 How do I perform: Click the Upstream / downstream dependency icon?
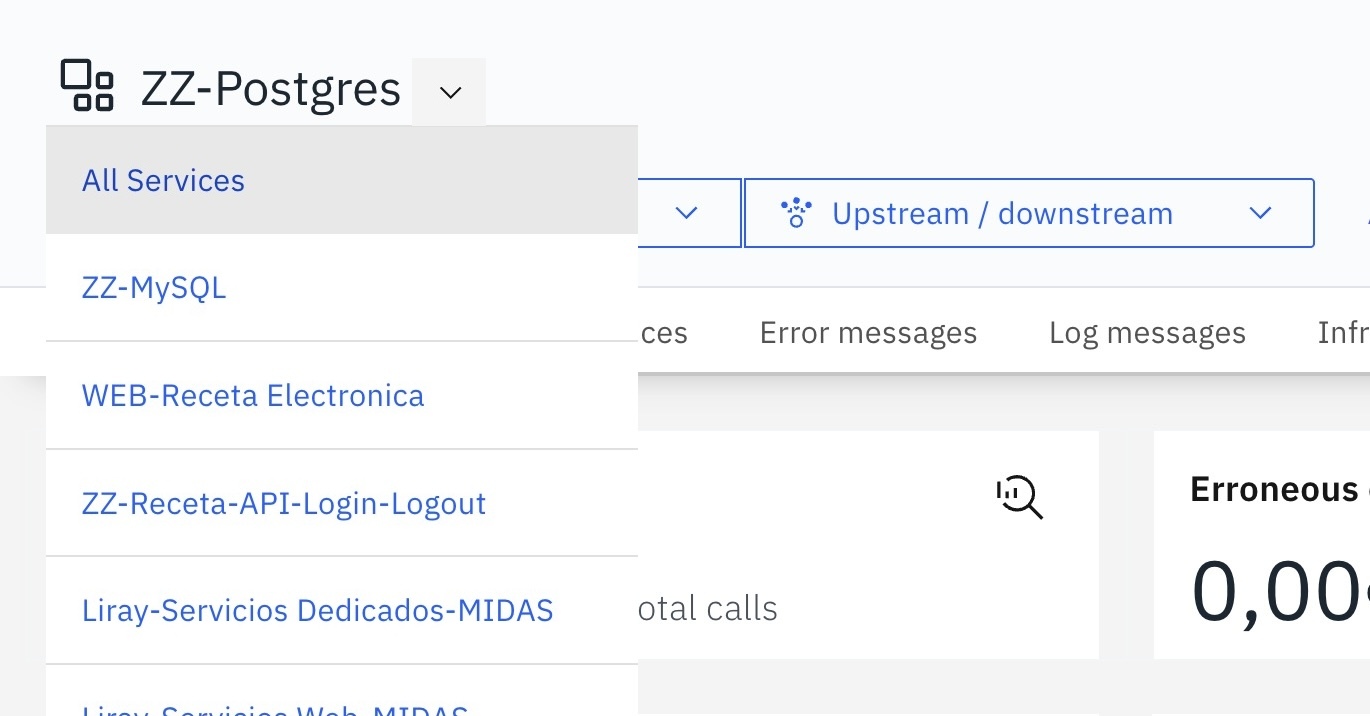[796, 213]
